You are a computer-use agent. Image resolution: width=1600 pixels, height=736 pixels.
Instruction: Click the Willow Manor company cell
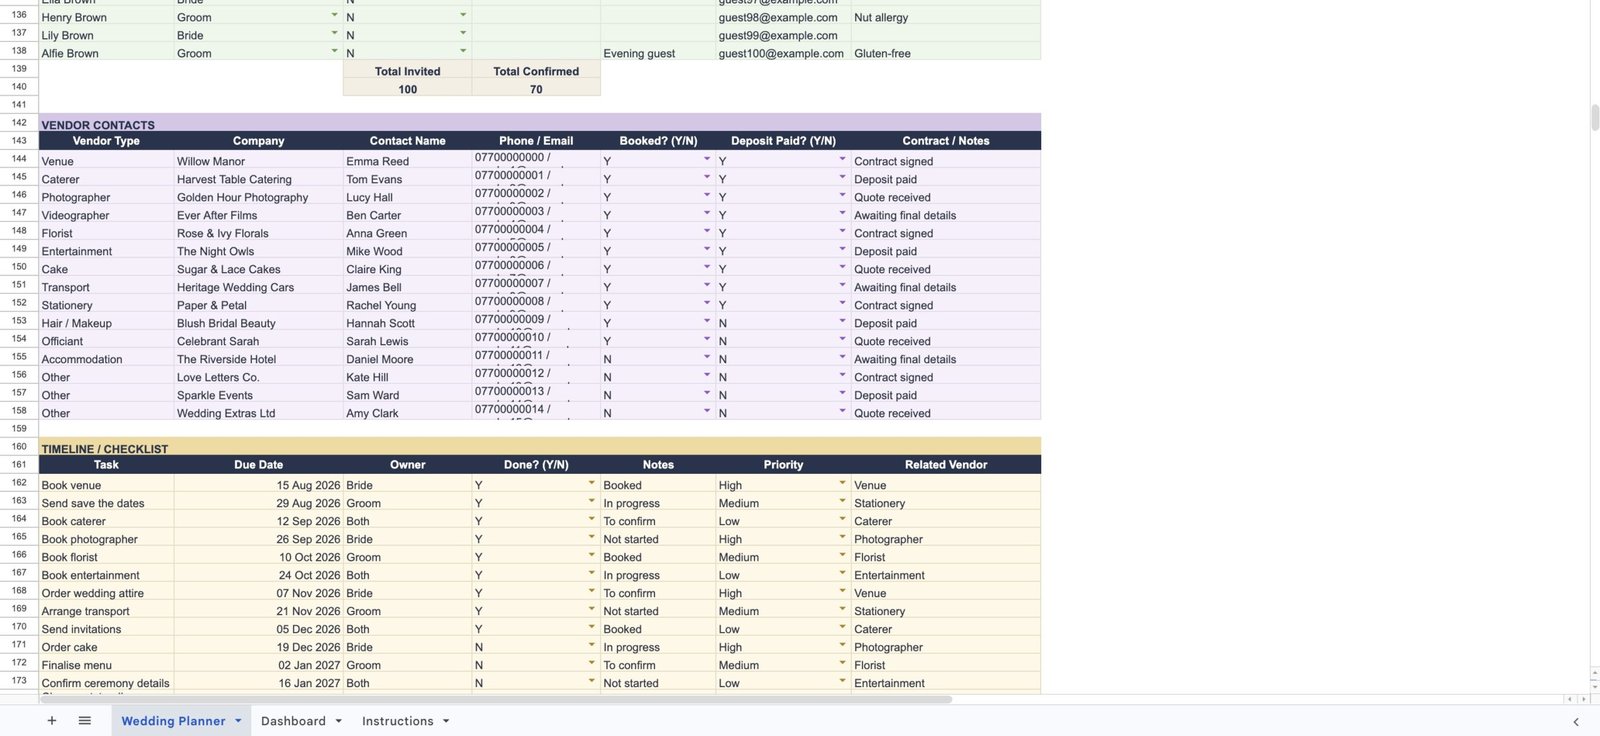click(x=259, y=161)
